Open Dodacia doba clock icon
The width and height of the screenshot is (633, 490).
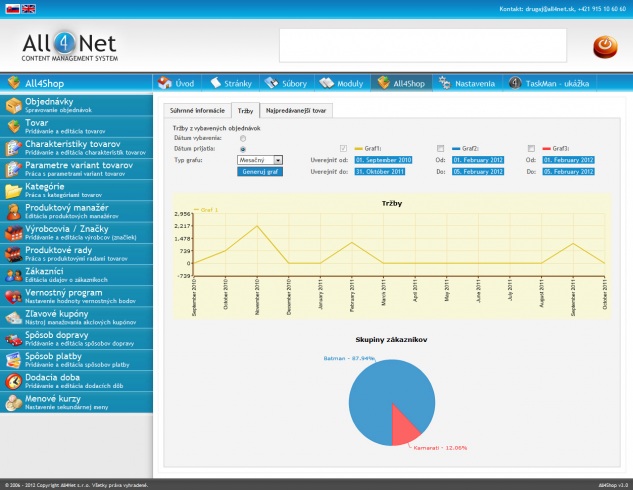pyautogui.click(x=13, y=381)
